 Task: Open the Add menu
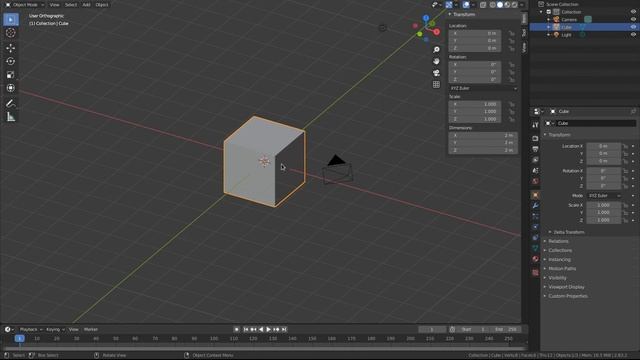[86, 4]
